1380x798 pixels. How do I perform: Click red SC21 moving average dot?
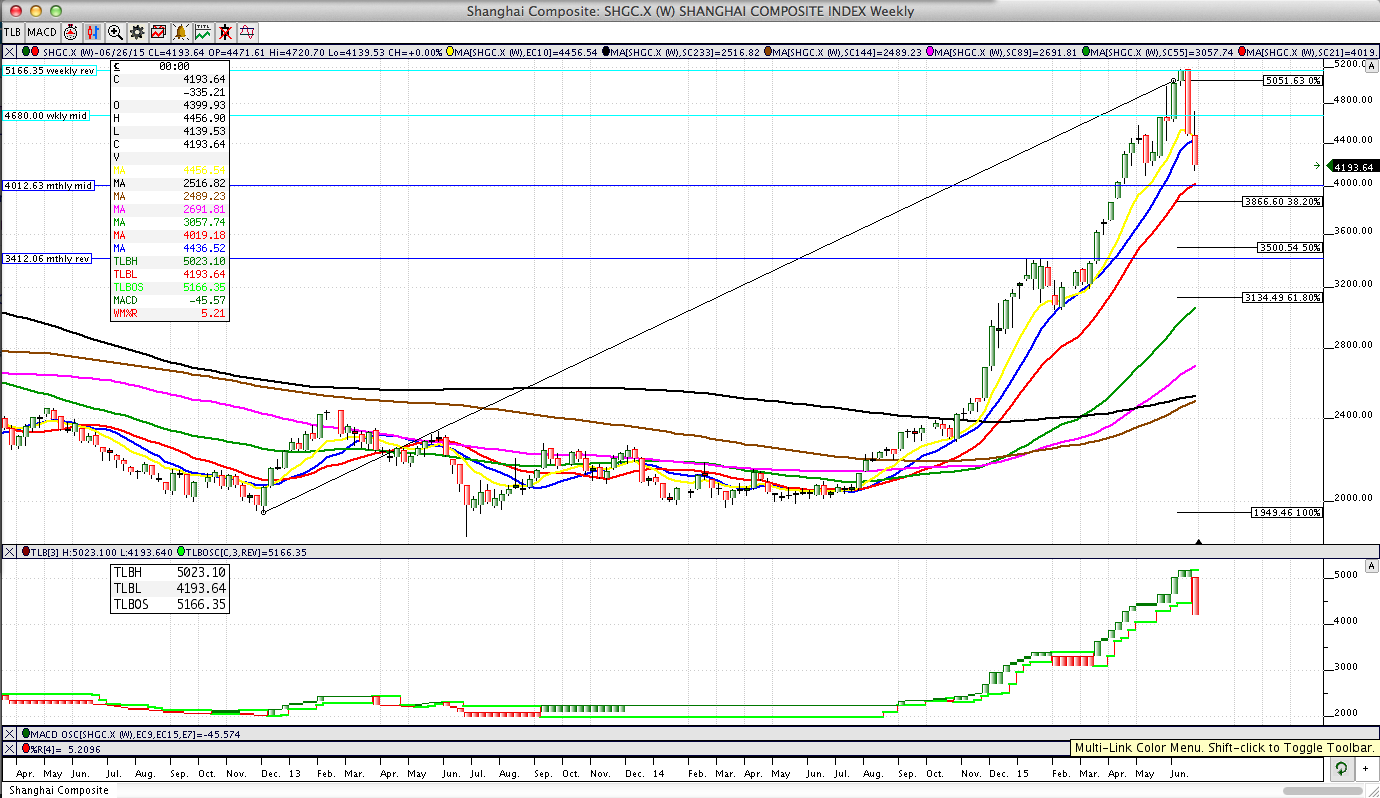[1242, 52]
